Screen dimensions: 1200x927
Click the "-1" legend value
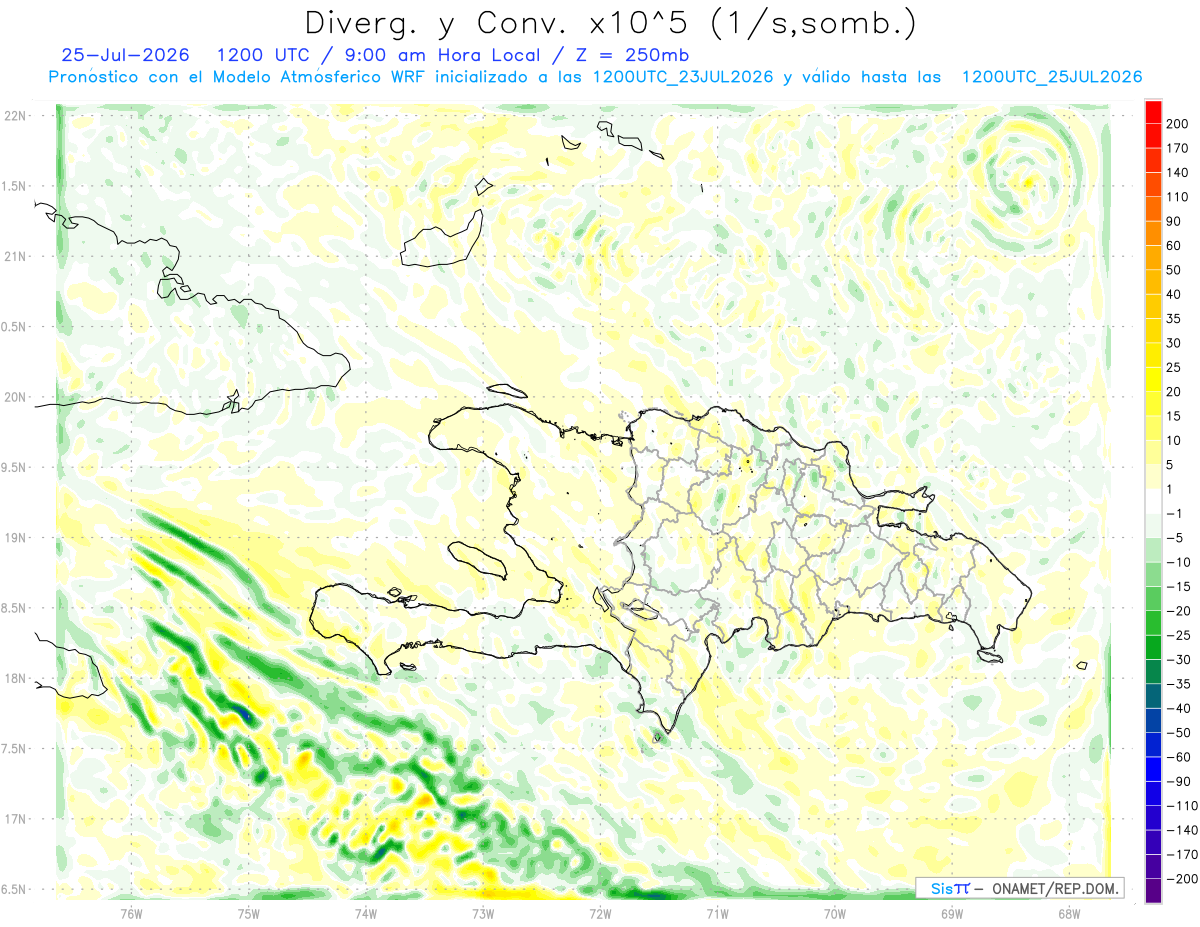pyautogui.click(x=1174, y=513)
